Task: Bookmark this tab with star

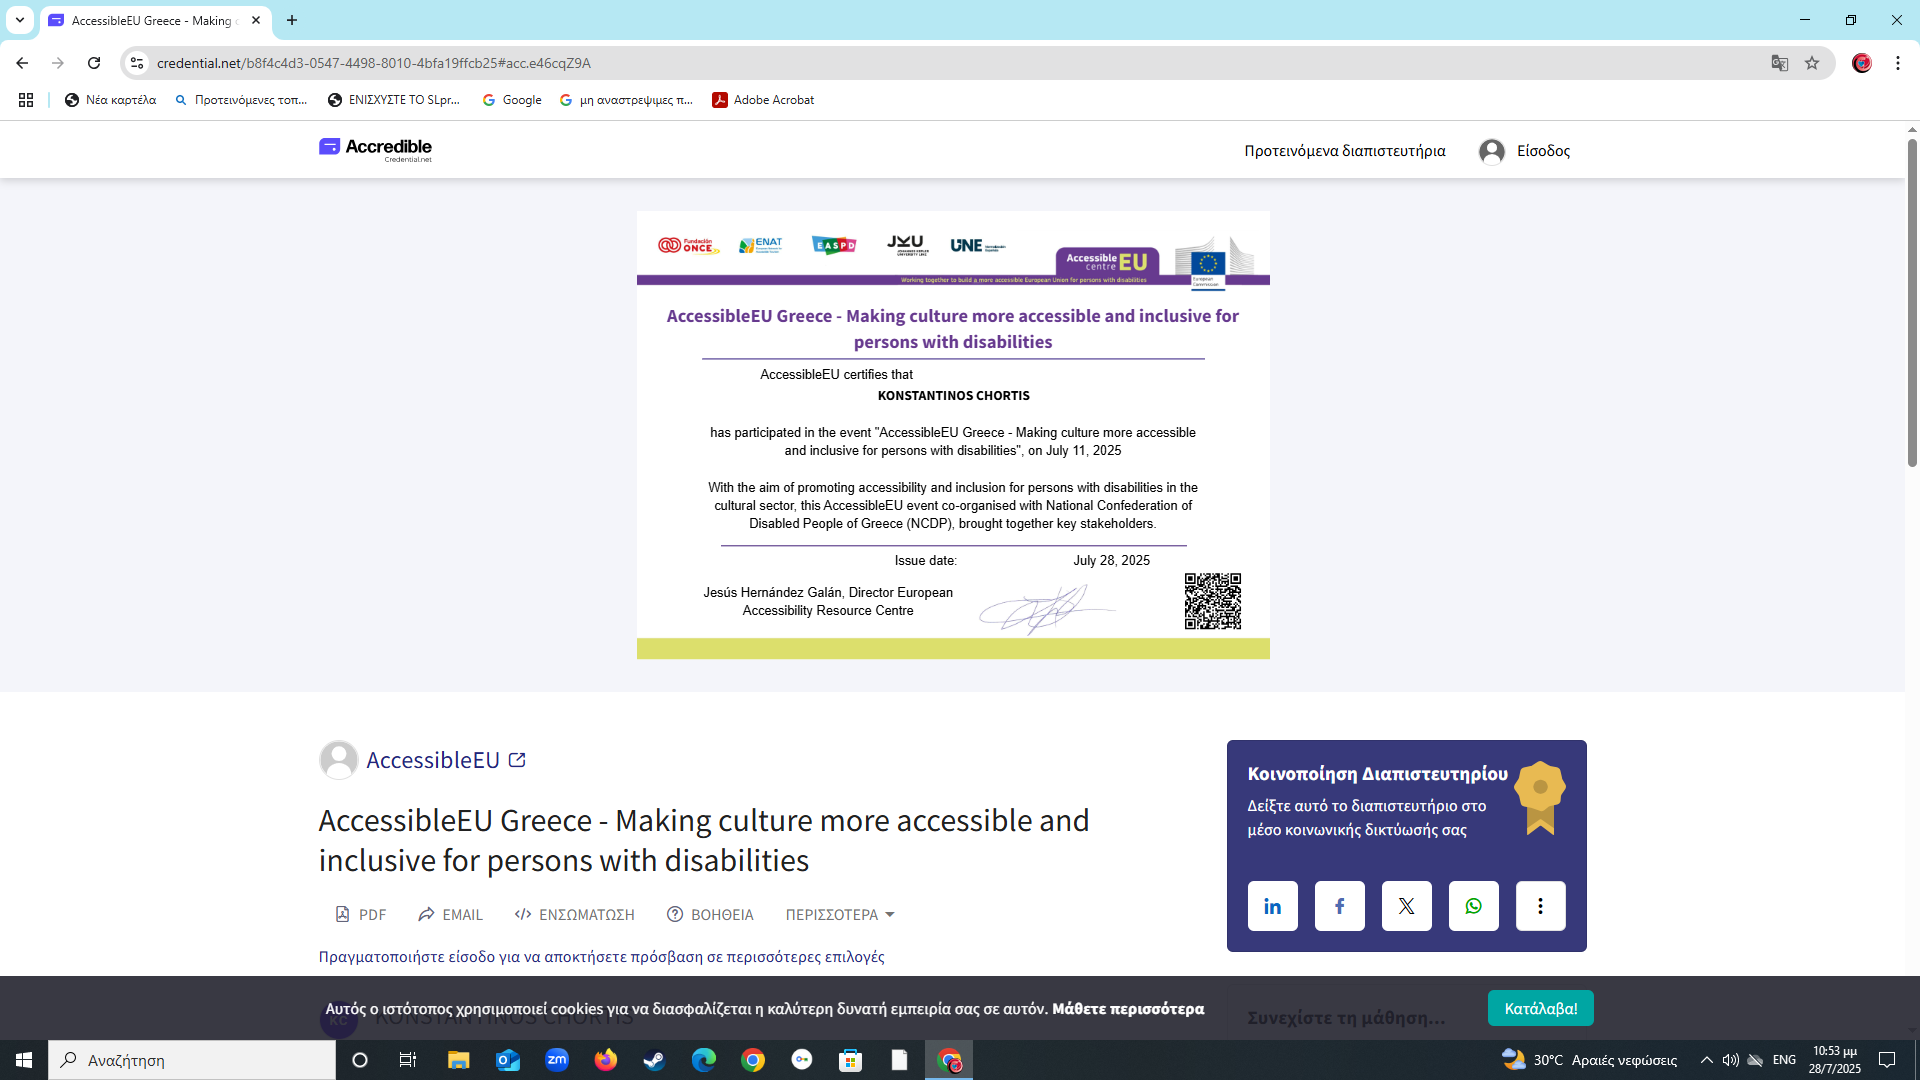Action: (1812, 63)
